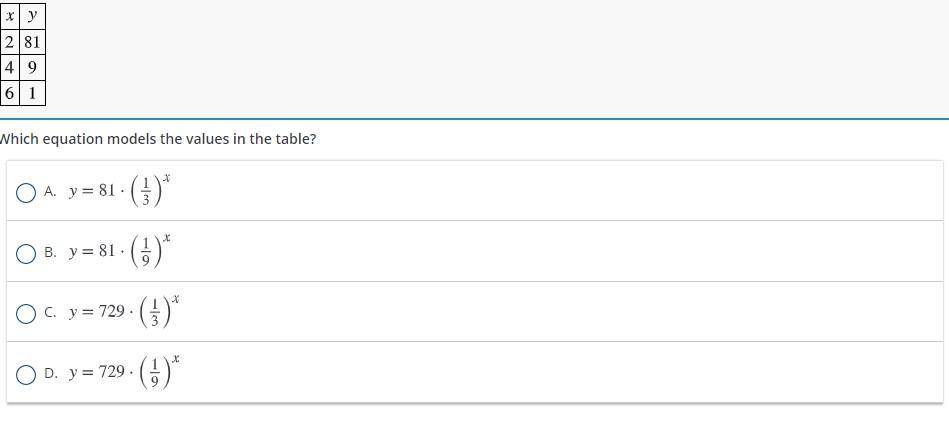Click the equation y = 81·(1/9)^x
Screen dimensions: 949x448
(x=120, y=252)
